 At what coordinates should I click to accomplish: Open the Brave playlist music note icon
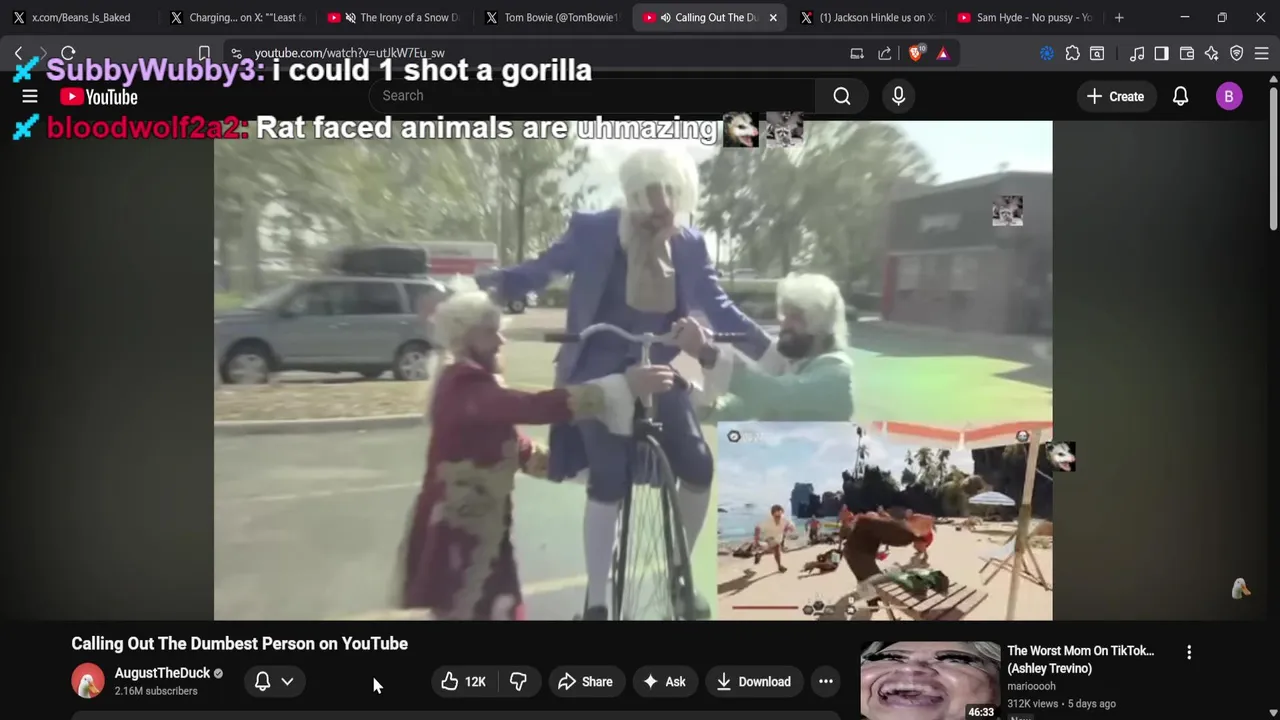[1137, 53]
